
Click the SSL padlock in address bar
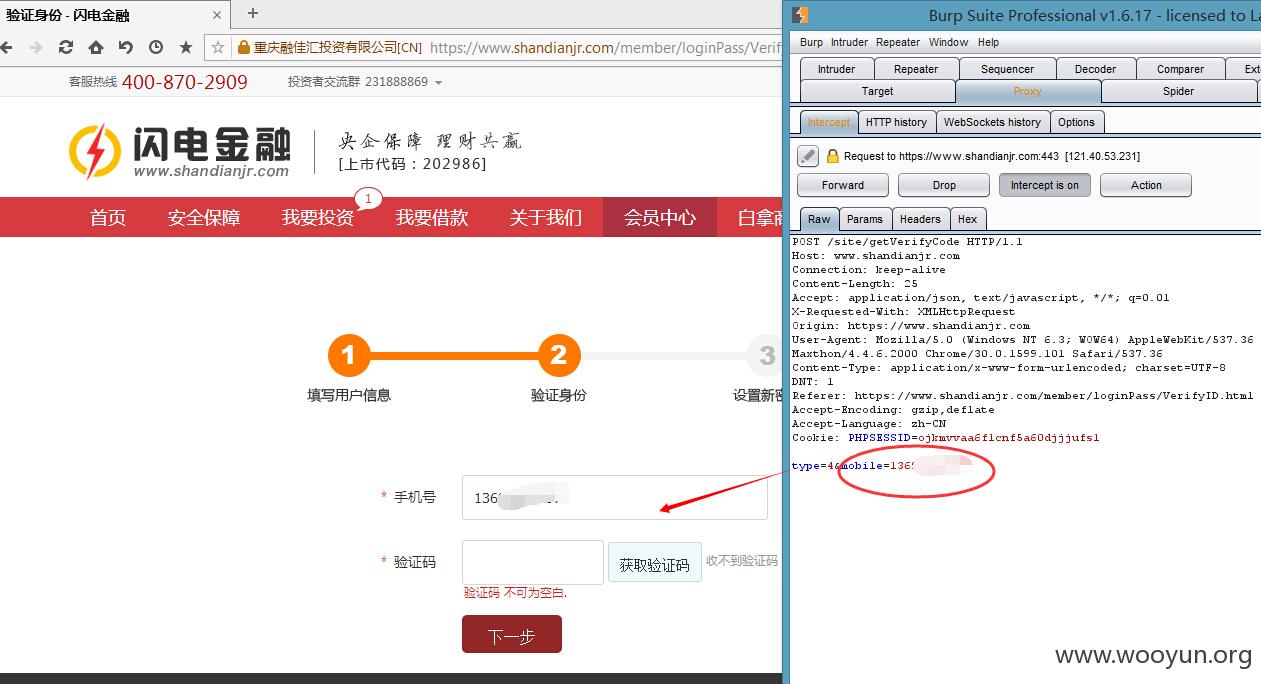pos(243,47)
